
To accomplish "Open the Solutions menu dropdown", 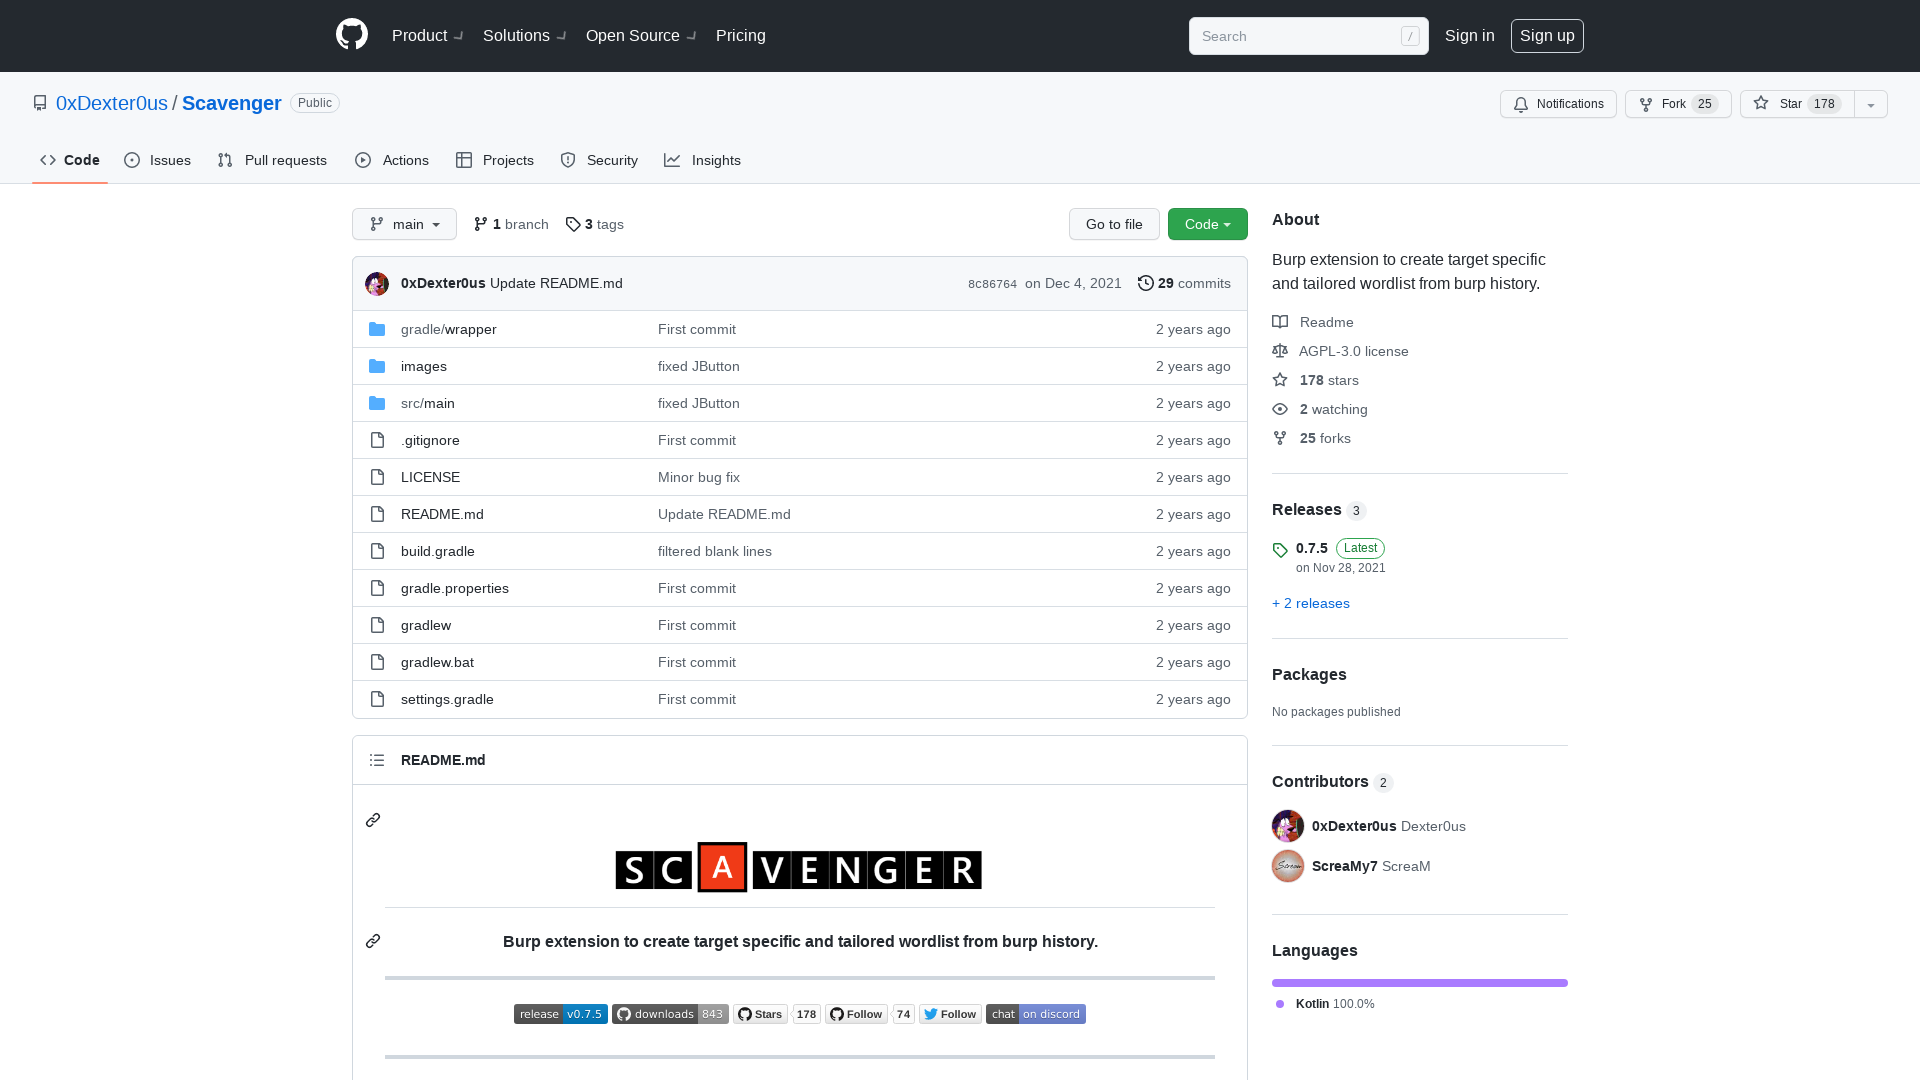I will (x=525, y=36).
